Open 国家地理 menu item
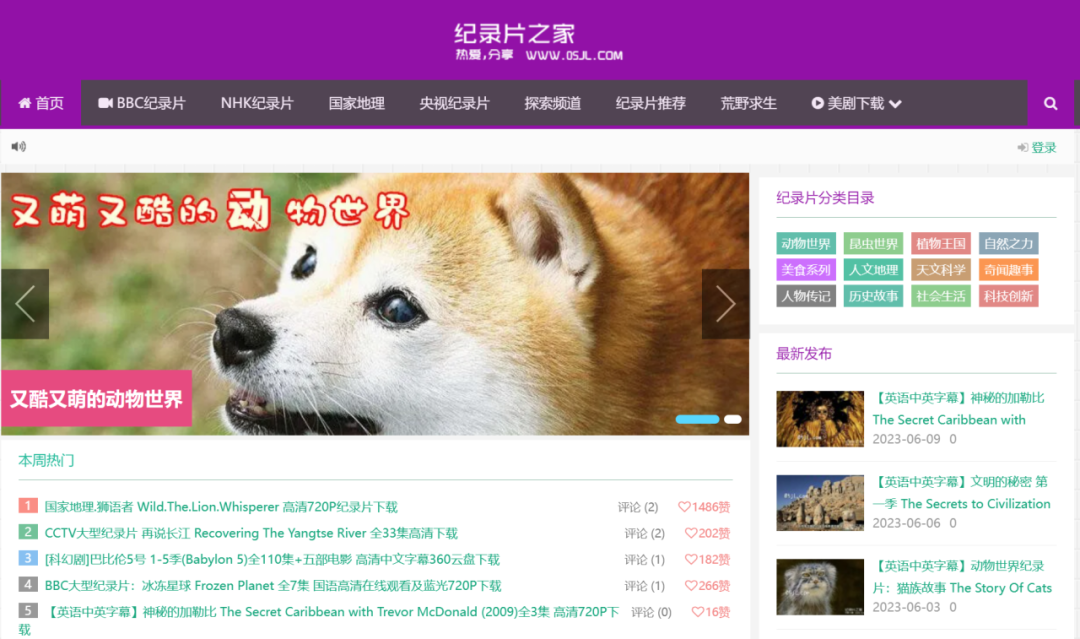 coord(356,103)
